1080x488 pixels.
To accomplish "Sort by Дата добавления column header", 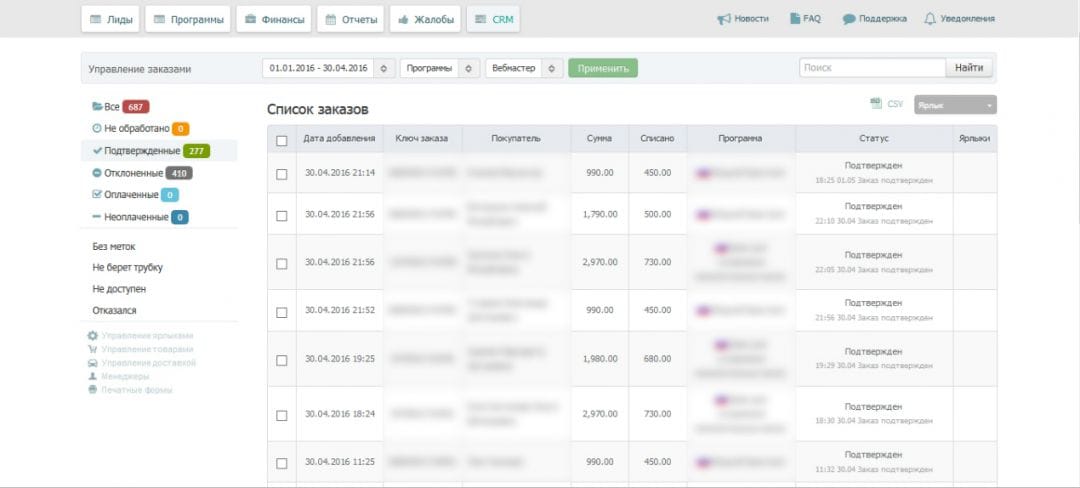I will coord(340,138).
